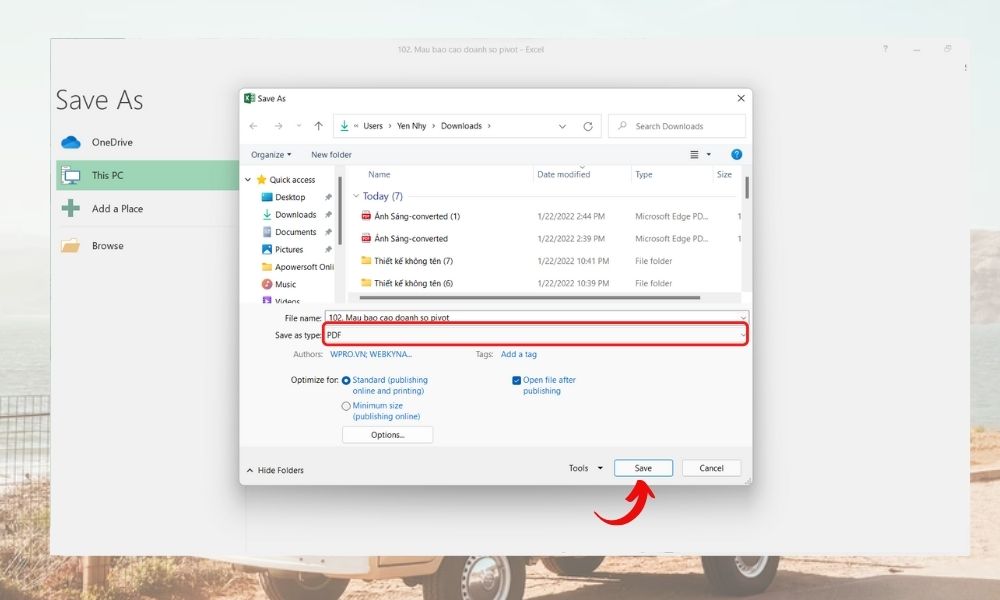Click the Documents icon in navigation pane
Viewport: 1000px width, 600px height.
(267, 232)
